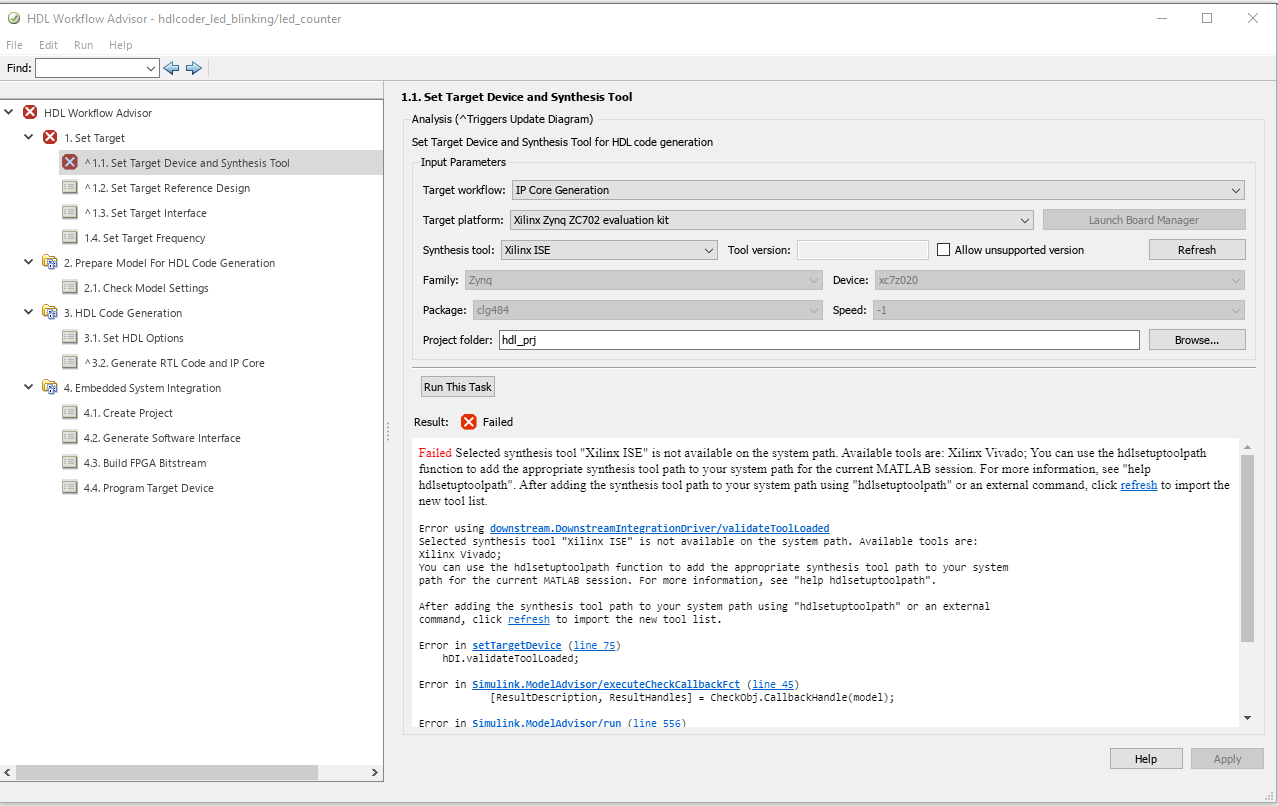The image size is (1278, 806).
Task: Click the error badge on HDL Workflow Advisor root
Action: (29, 113)
